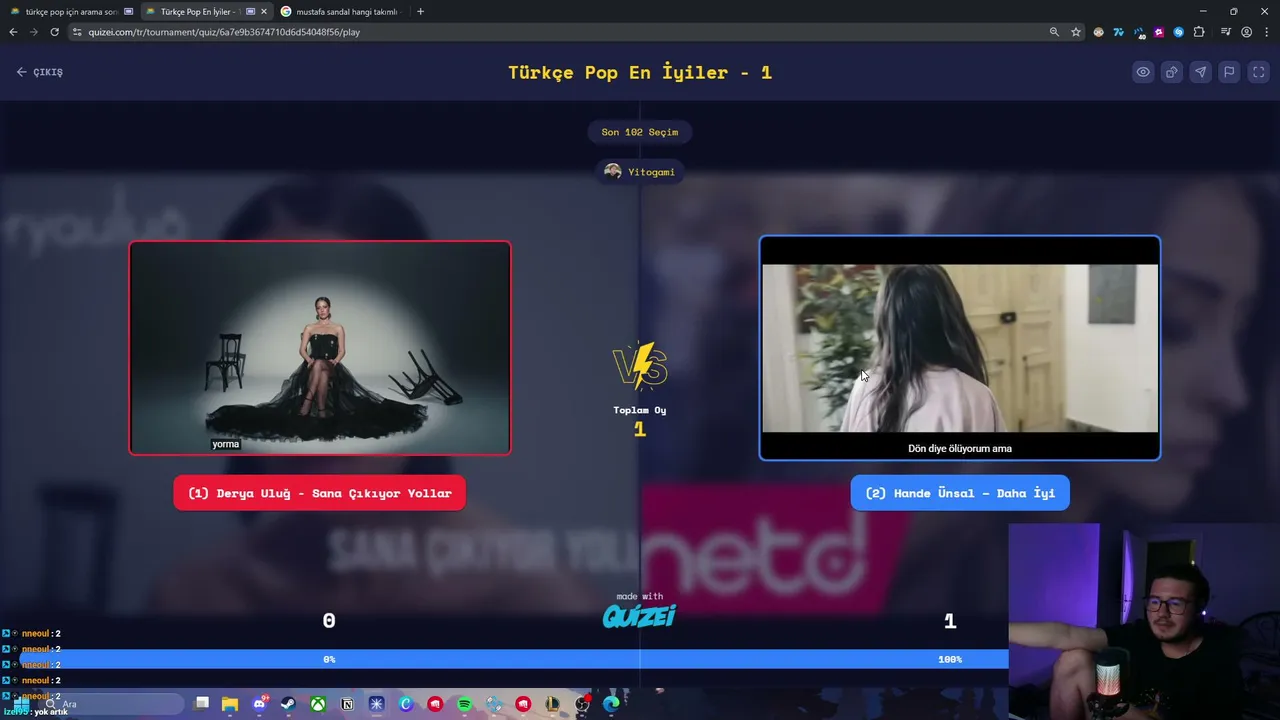Open Microsoft Edge from the taskbar
The height and width of the screenshot is (720, 1280).
[x=611, y=704]
